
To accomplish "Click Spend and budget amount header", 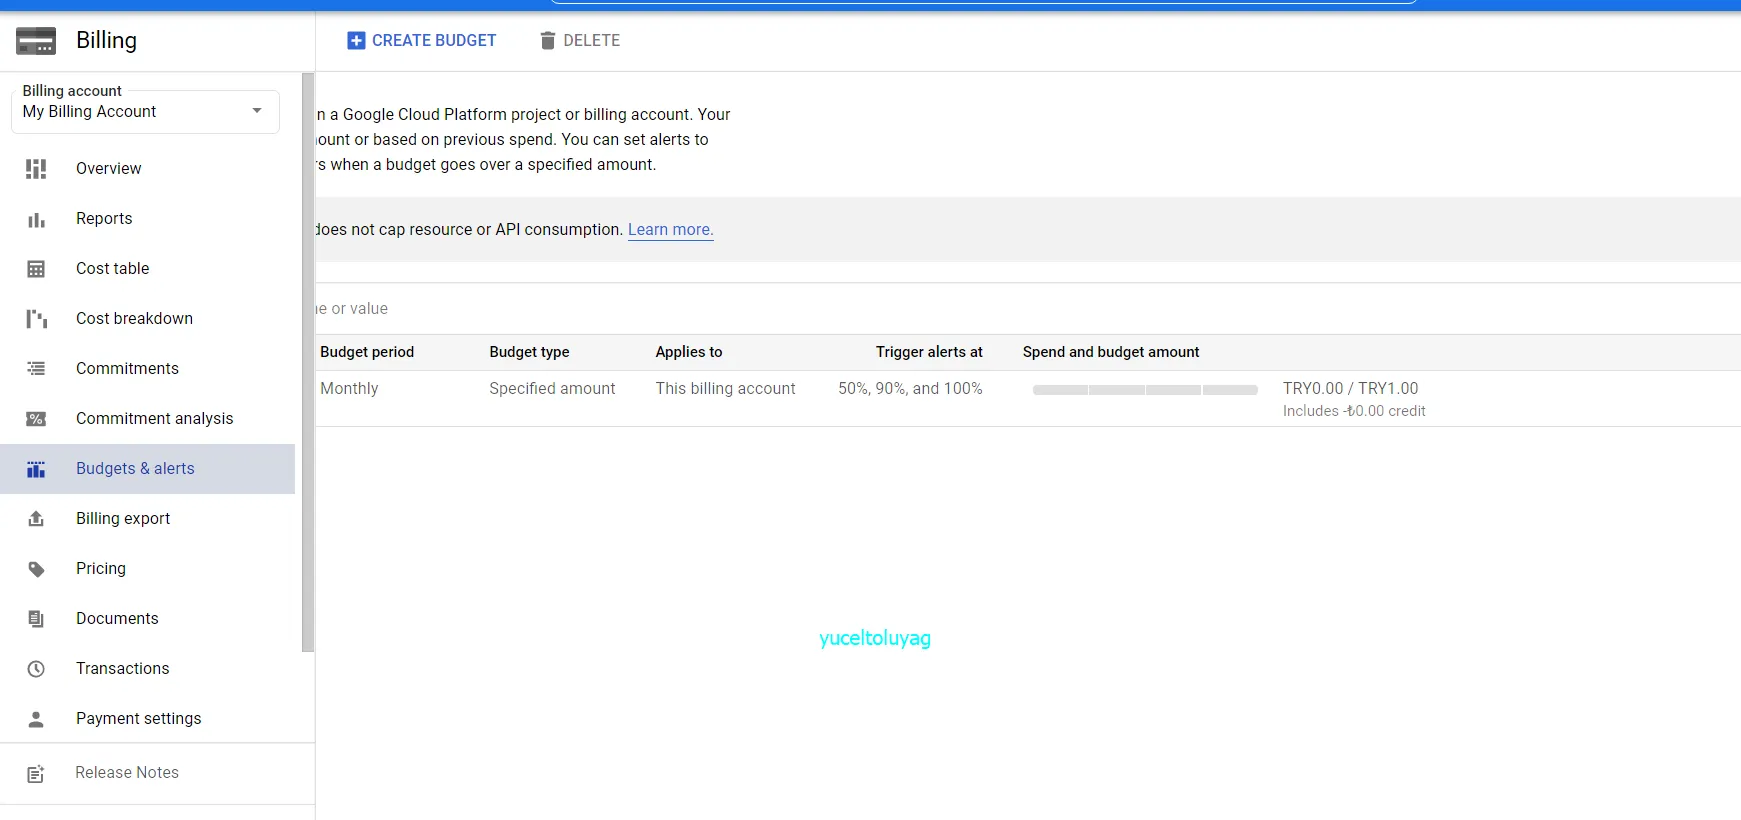I will [x=1111, y=352].
